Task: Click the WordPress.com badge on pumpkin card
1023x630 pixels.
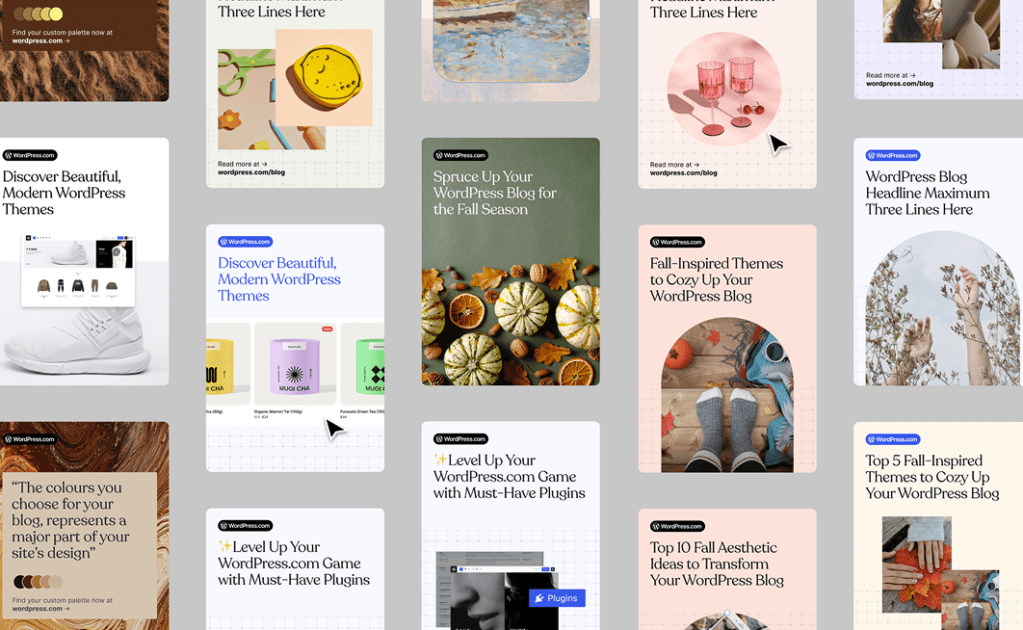Action: 461,155
